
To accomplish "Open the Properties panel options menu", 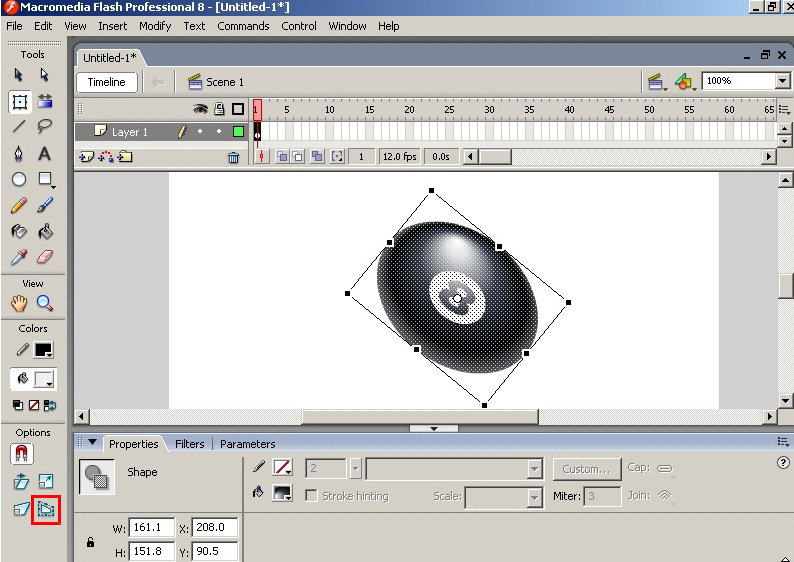I will pyautogui.click(x=783, y=442).
